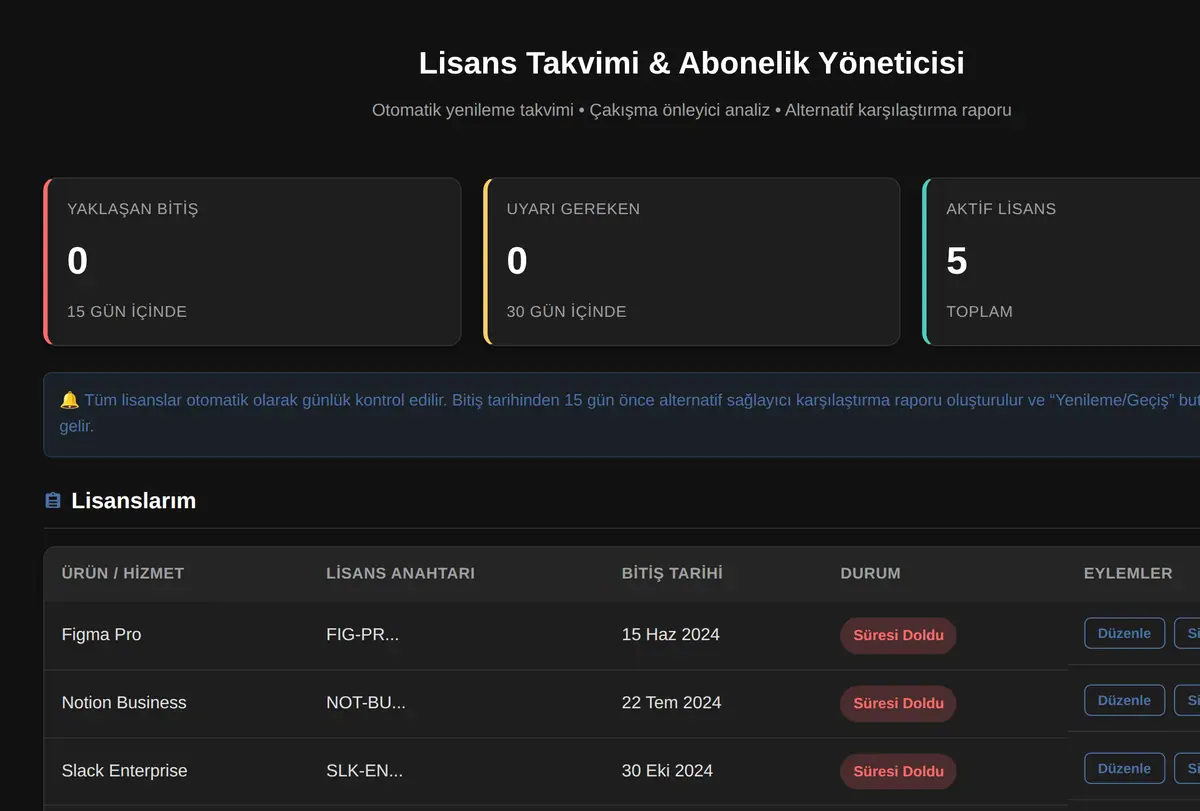Select the Slack Enterprise product name

click(124, 770)
